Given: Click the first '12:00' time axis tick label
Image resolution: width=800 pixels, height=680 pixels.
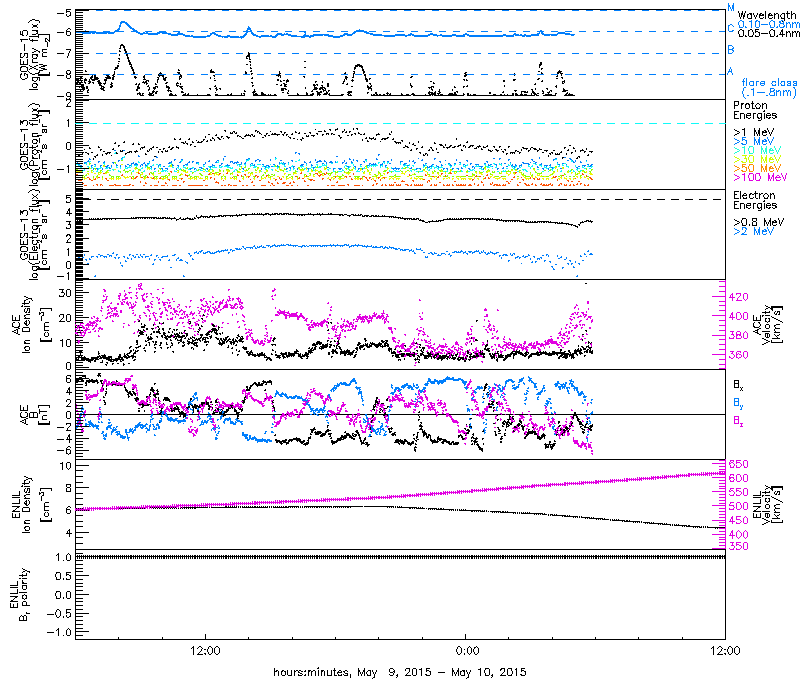Looking at the screenshot, I should coord(205,651).
